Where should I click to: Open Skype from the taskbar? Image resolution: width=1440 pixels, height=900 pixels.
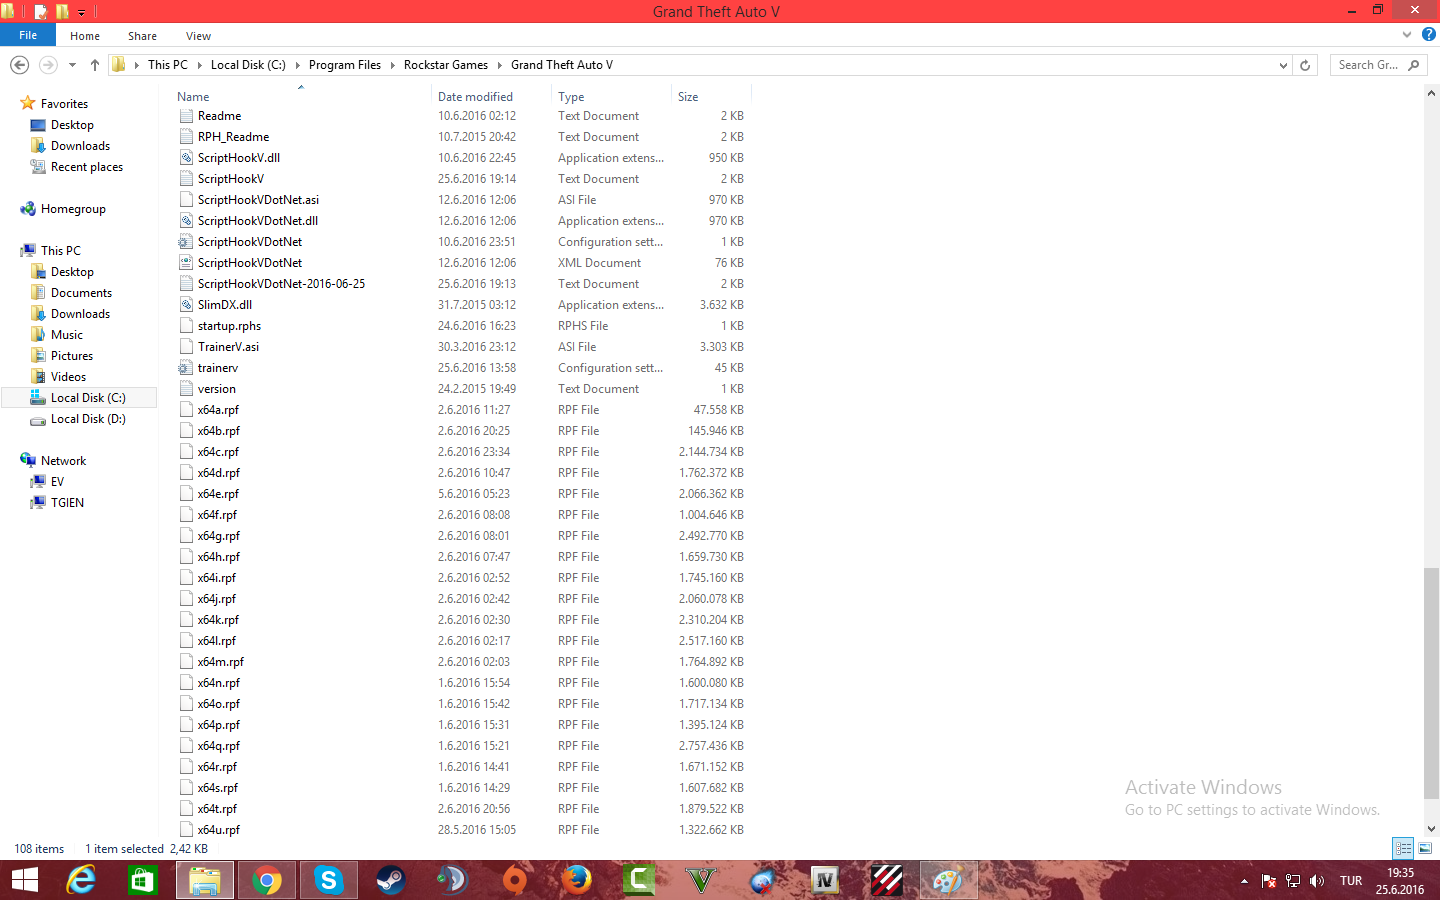point(329,880)
